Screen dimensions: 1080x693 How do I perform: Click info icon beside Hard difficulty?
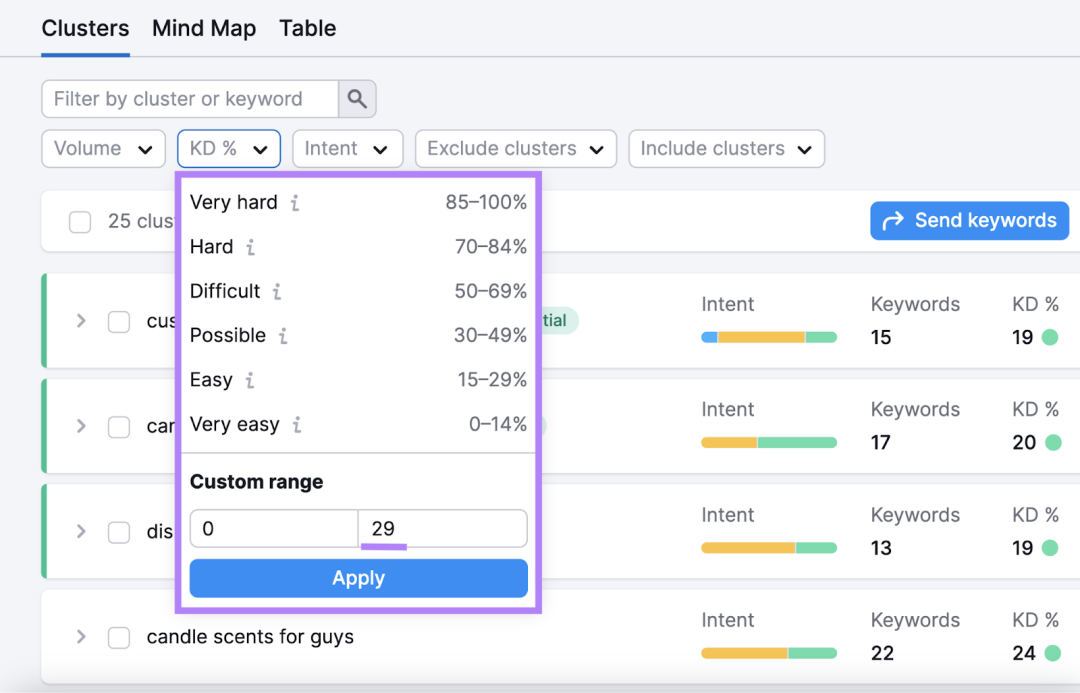coord(251,247)
